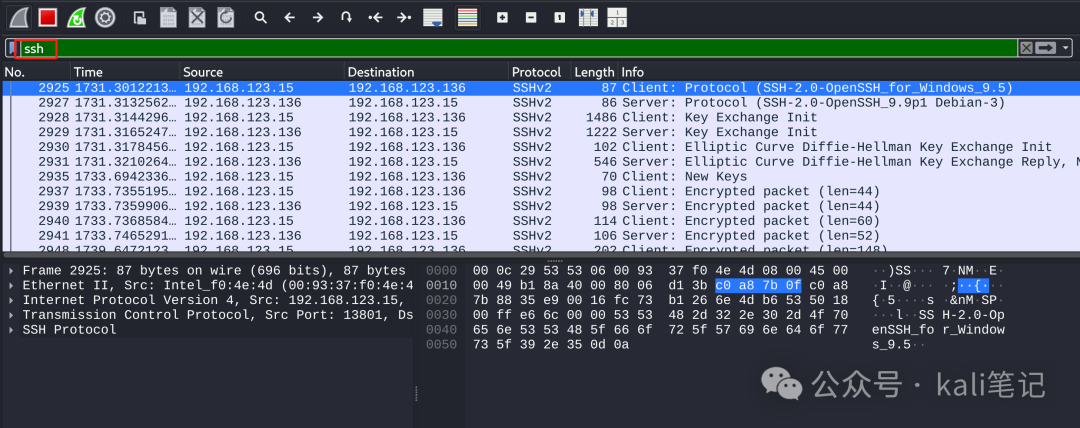This screenshot has height=428, width=1080.
Task: Sort by the No. column header
Action: click(x=36, y=72)
